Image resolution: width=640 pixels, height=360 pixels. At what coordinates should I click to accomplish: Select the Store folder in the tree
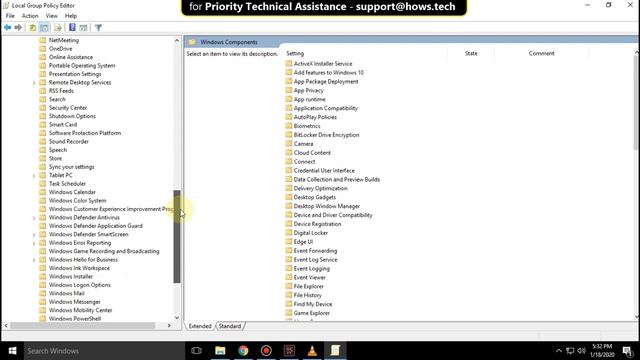[x=55, y=158]
